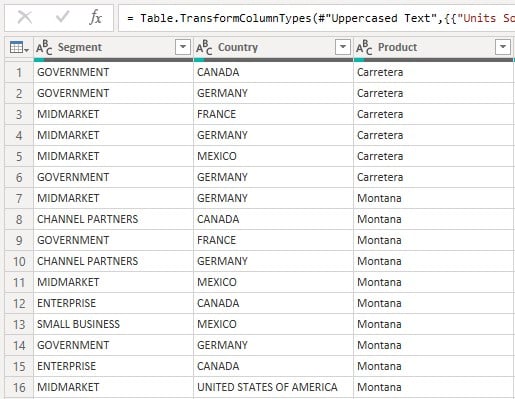
Task: Click inside the formula bar text
Action: tap(318, 18)
